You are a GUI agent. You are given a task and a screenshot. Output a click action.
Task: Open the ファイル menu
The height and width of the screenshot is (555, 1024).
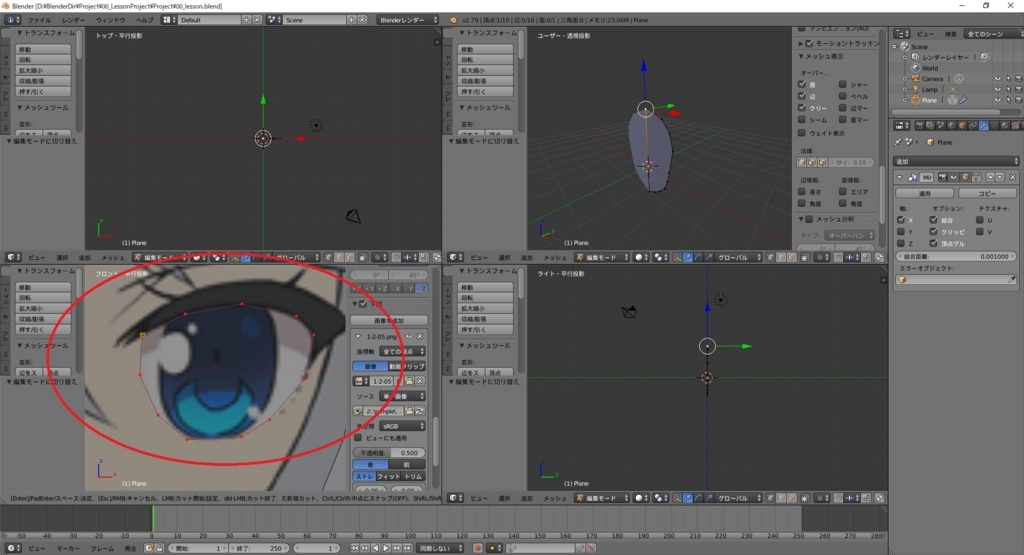pos(39,20)
